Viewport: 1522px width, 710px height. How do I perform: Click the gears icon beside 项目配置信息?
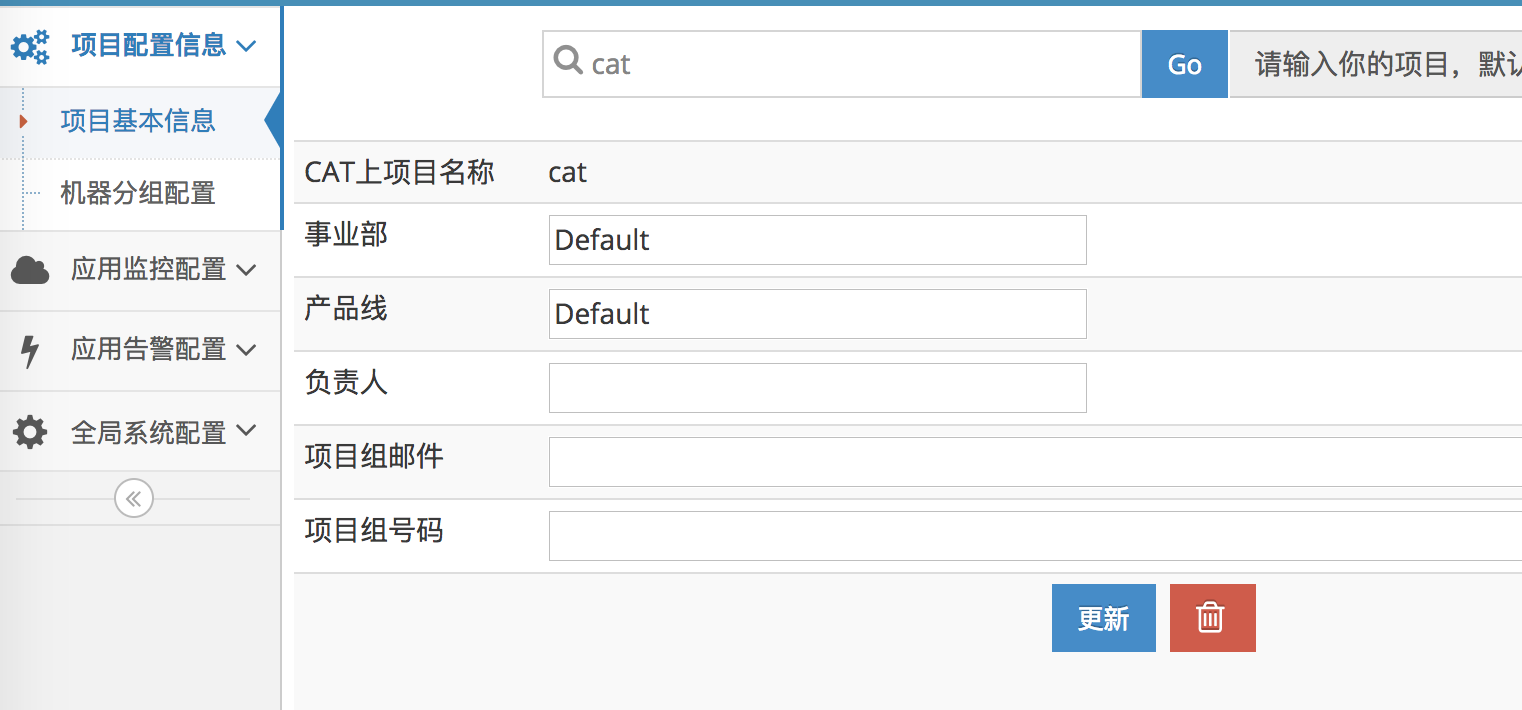click(30, 46)
